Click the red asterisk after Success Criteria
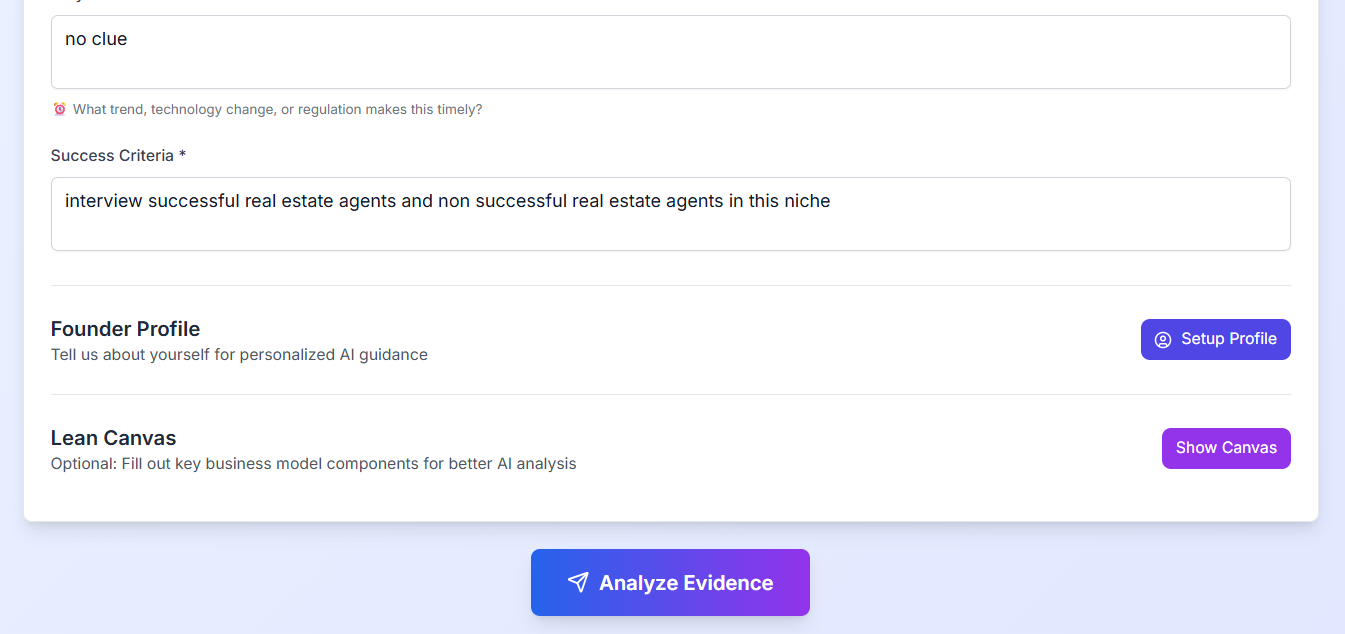Image resolution: width=1345 pixels, height=634 pixels. (x=183, y=156)
